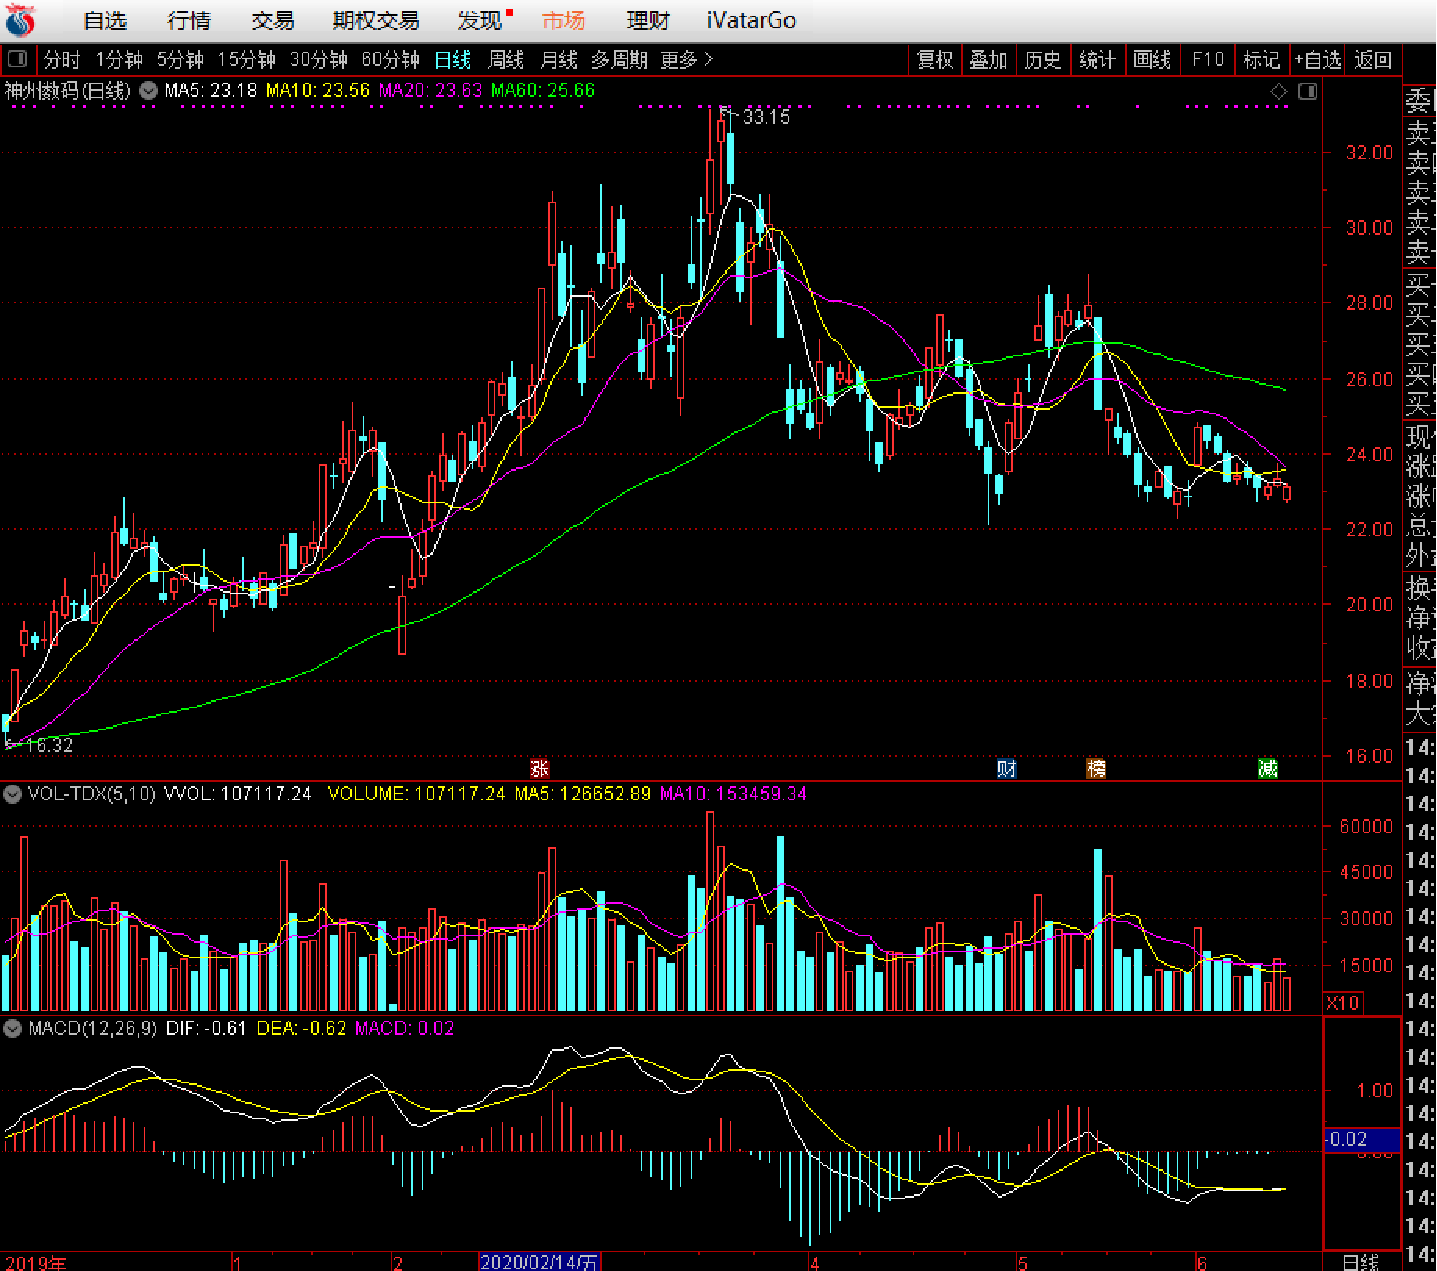Switch to 15分钟 period tab
Image resolution: width=1437 pixels, height=1271 pixels.
pos(247,60)
